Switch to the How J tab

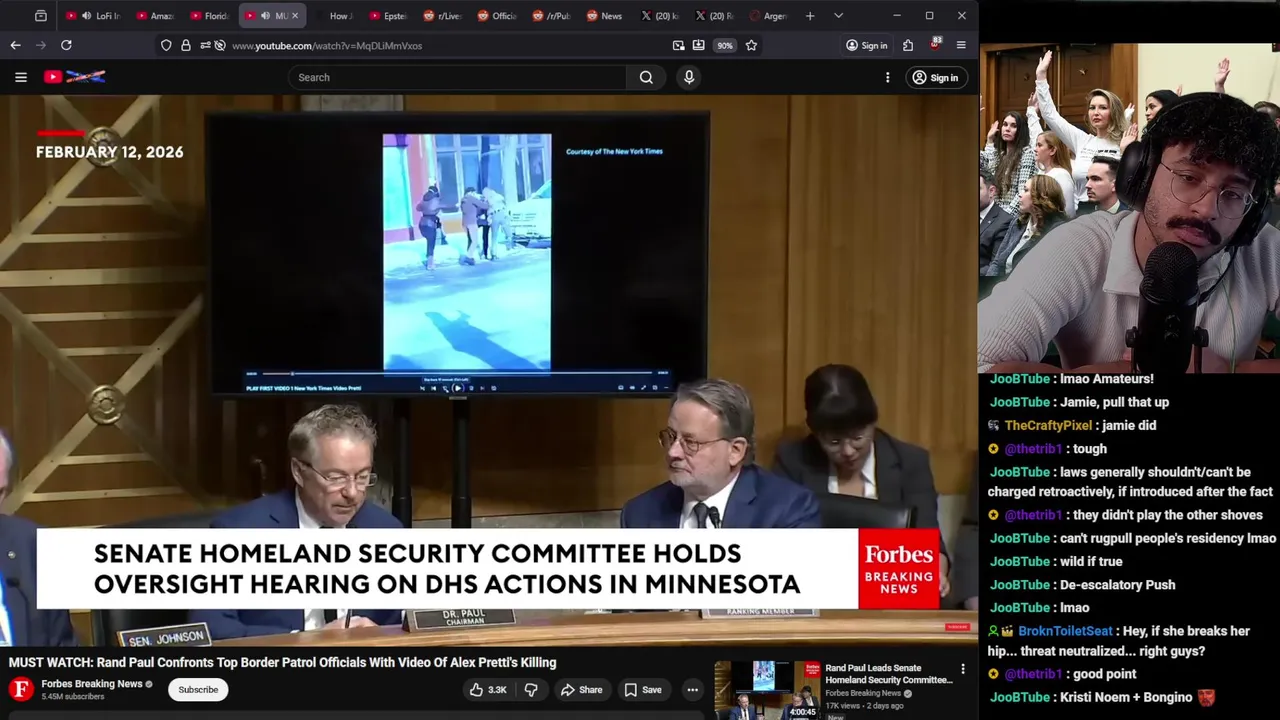point(334,16)
